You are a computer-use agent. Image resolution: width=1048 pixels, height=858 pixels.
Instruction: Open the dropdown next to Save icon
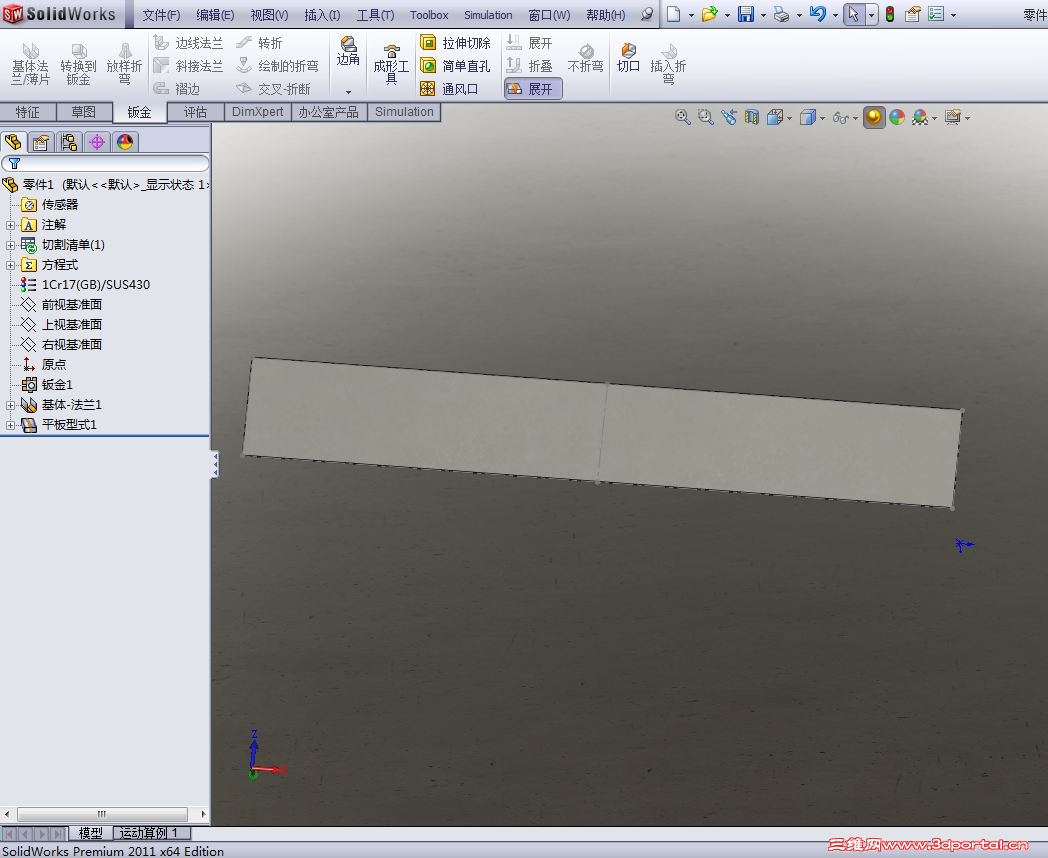[763, 15]
